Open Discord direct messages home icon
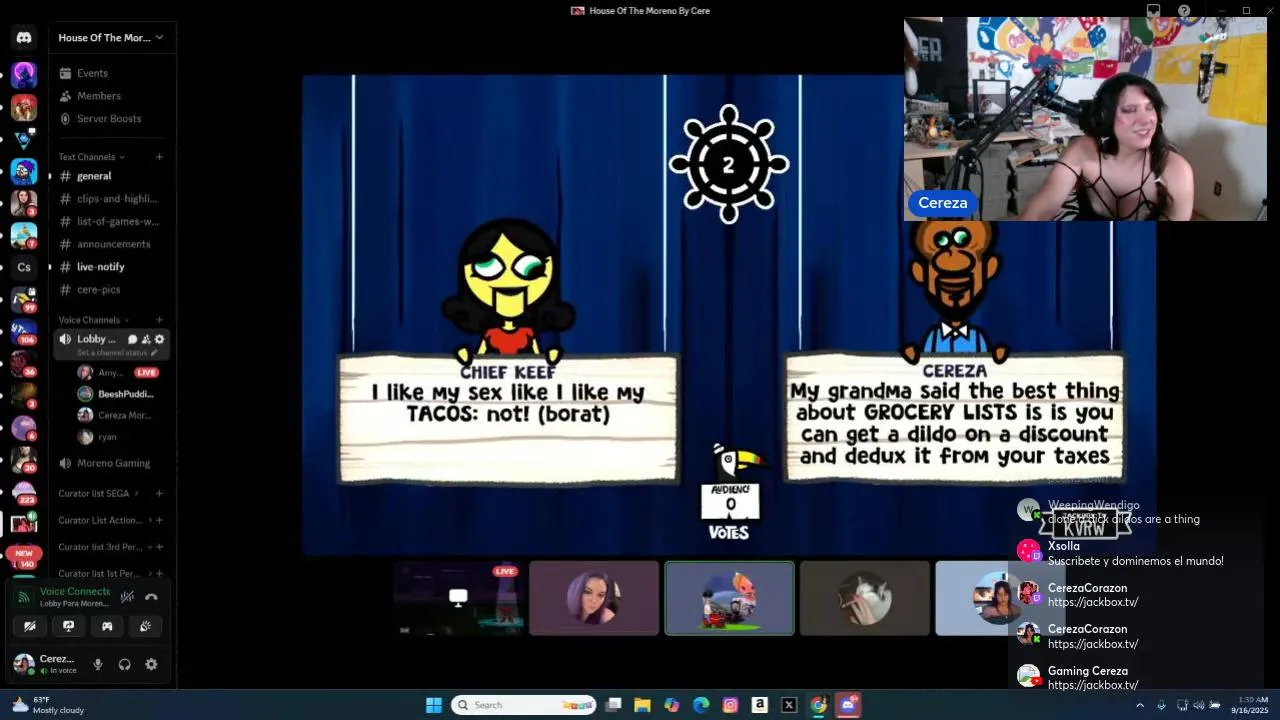The image size is (1280, 720). pos(24,38)
